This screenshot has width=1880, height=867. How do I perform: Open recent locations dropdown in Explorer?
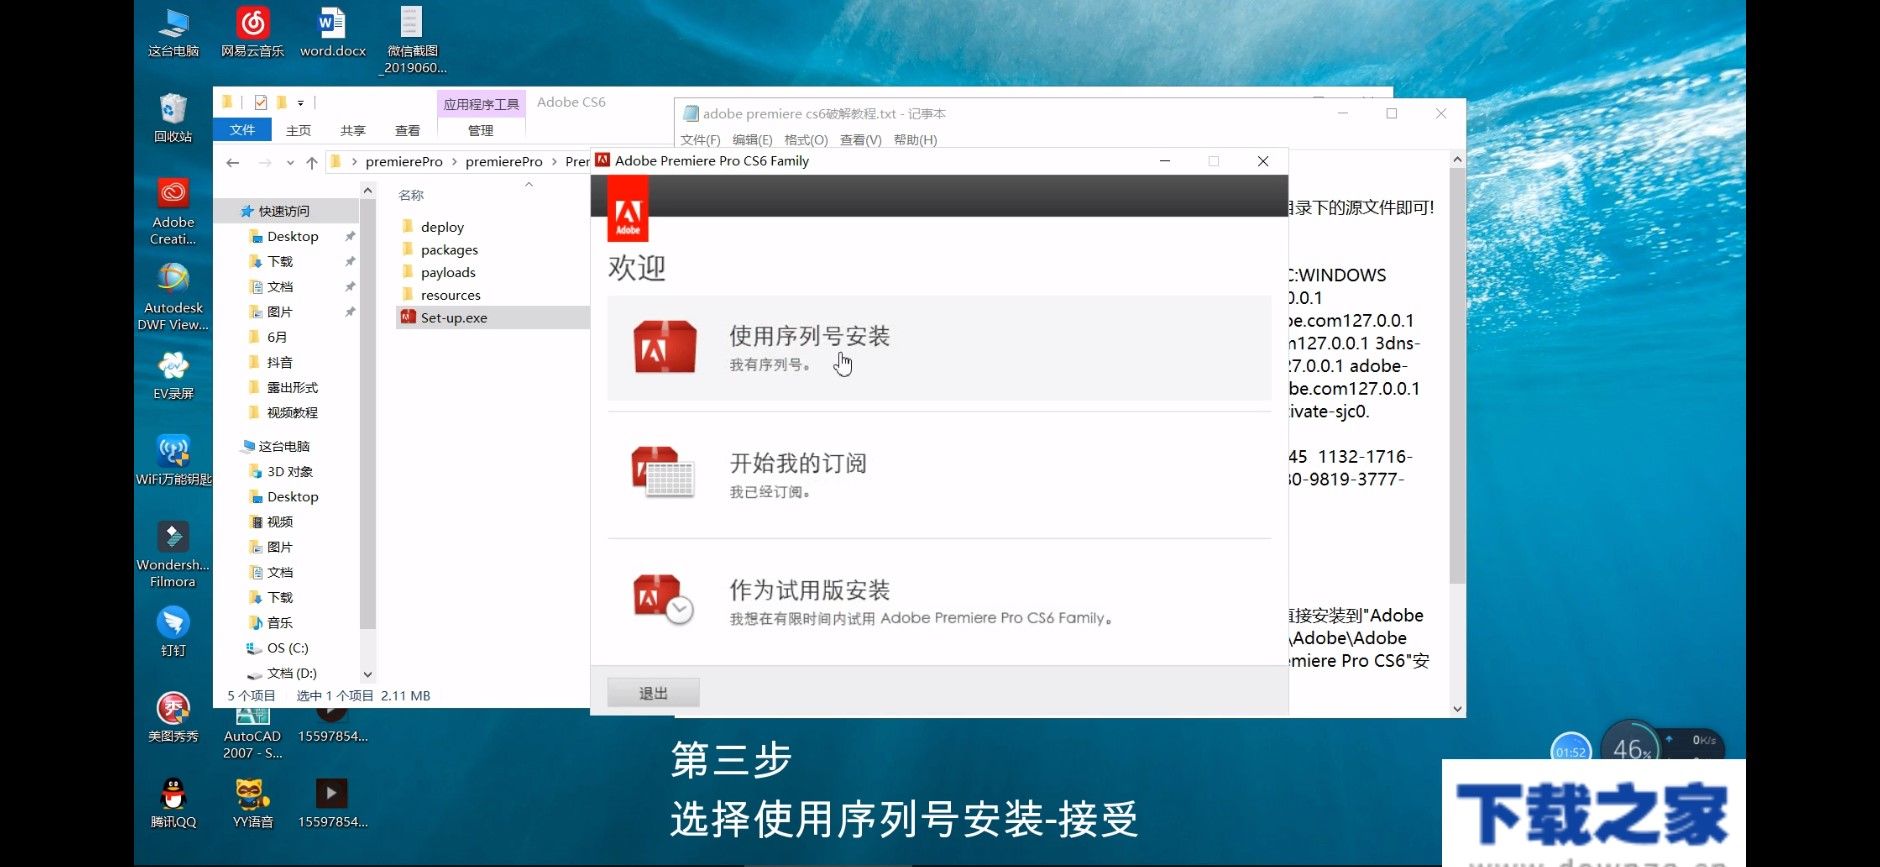pyautogui.click(x=290, y=162)
